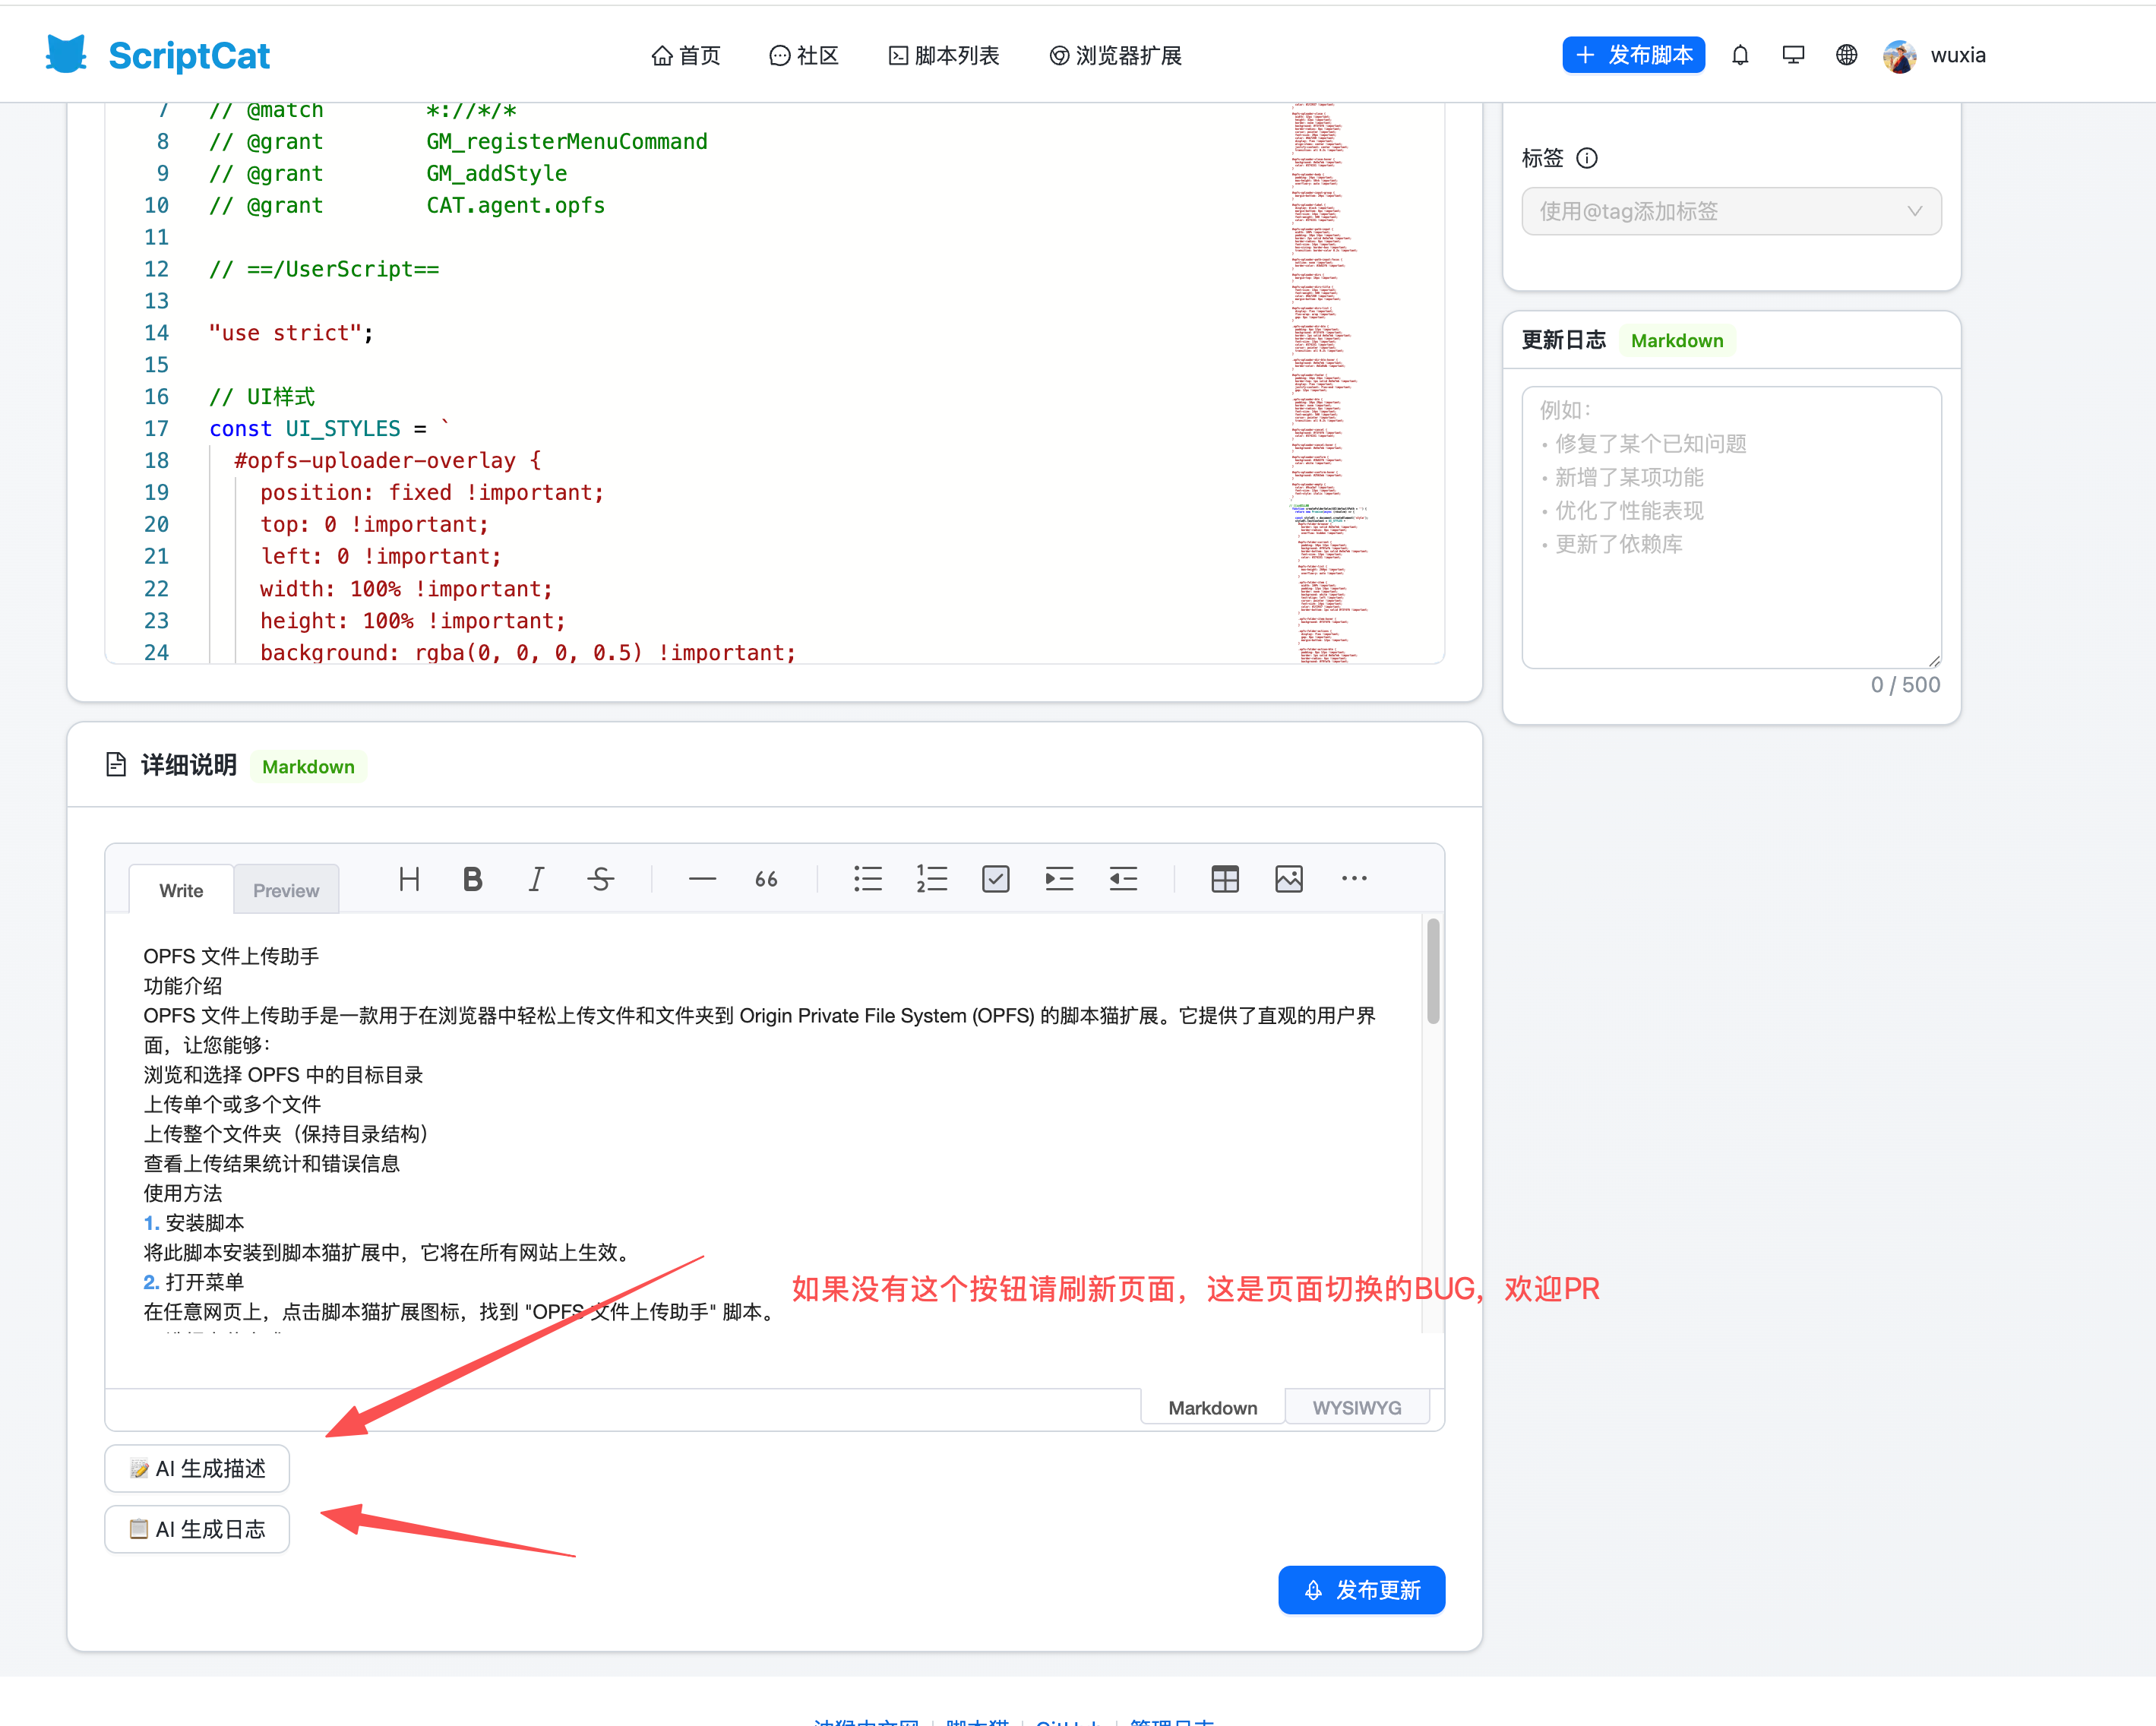Click the CAT.agent.opfs grant line
The image size is (2156, 1726).
pos(407,206)
